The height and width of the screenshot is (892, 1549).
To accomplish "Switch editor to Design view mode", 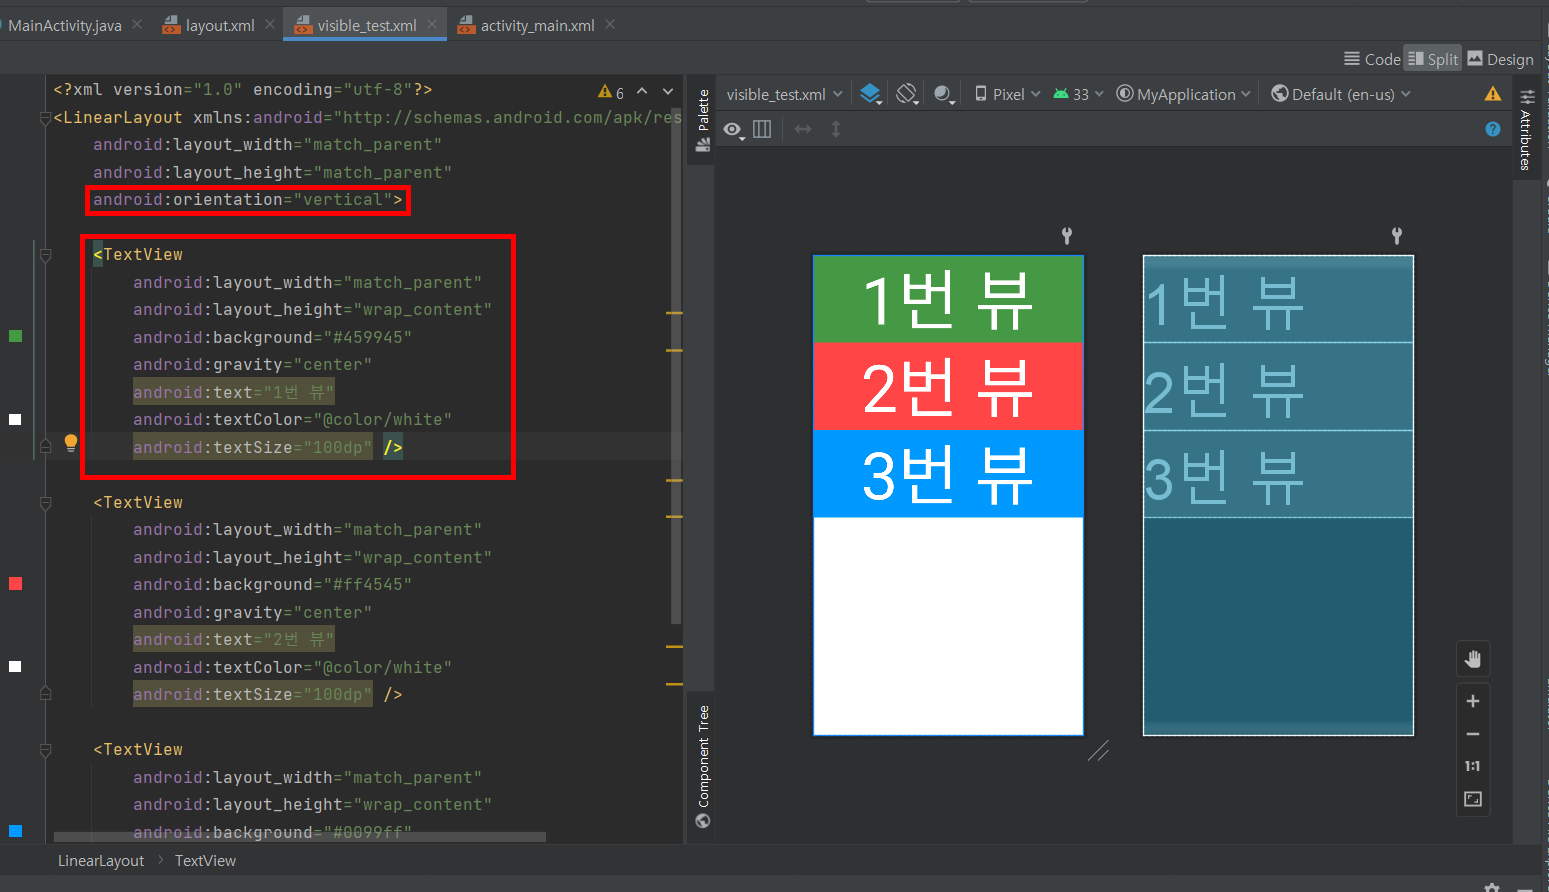I will [1500, 59].
